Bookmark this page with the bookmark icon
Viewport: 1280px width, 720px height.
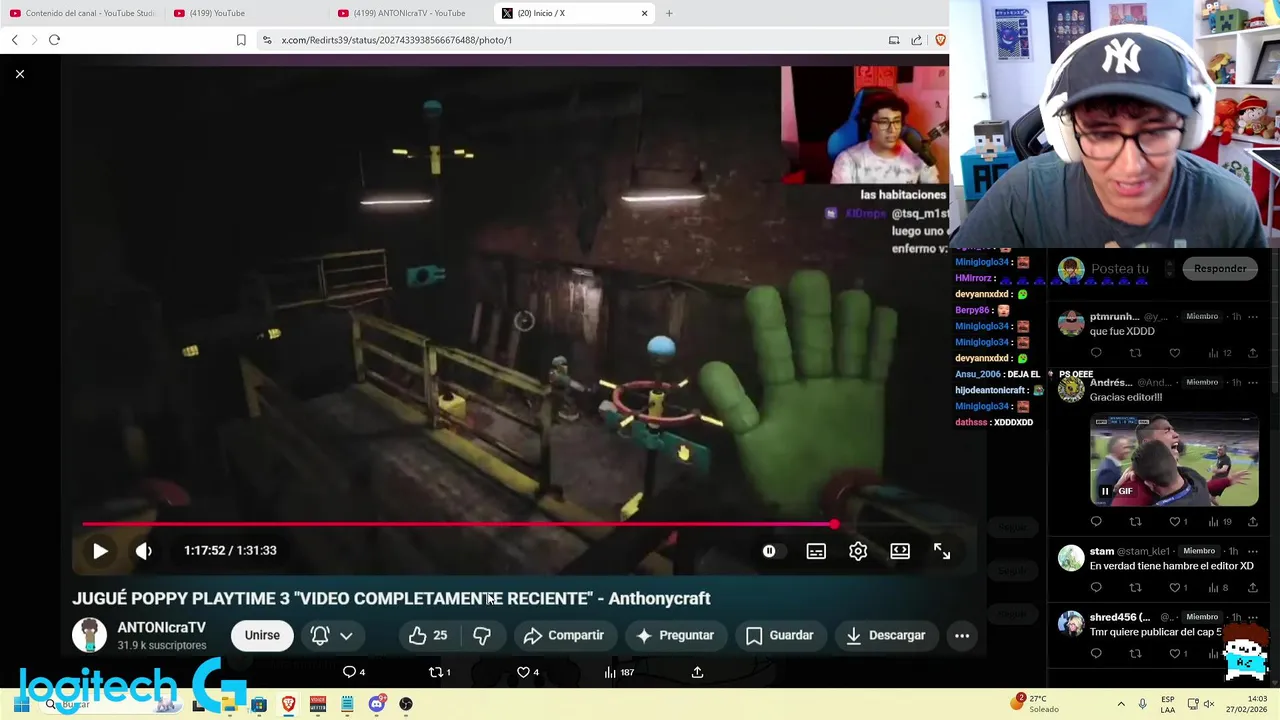coord(241,40)
